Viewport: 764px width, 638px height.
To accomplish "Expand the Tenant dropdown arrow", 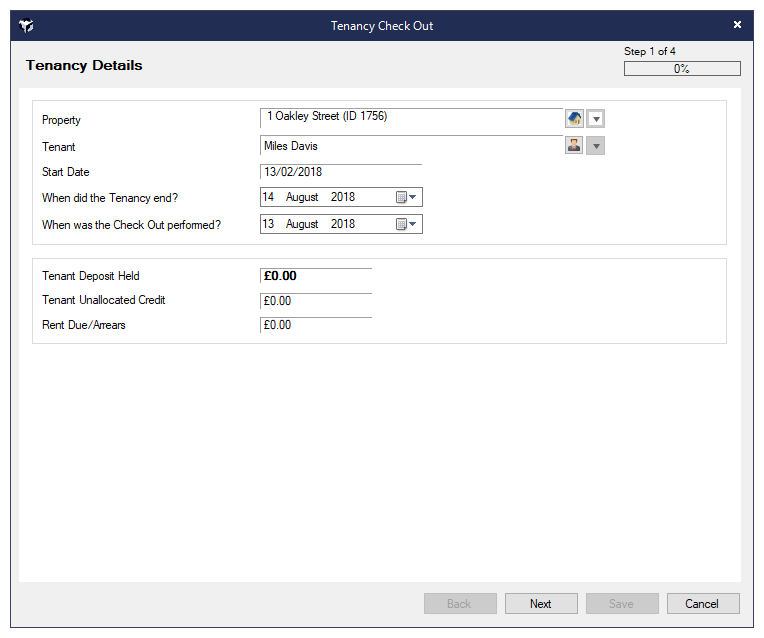I will (x=596, y=146).
